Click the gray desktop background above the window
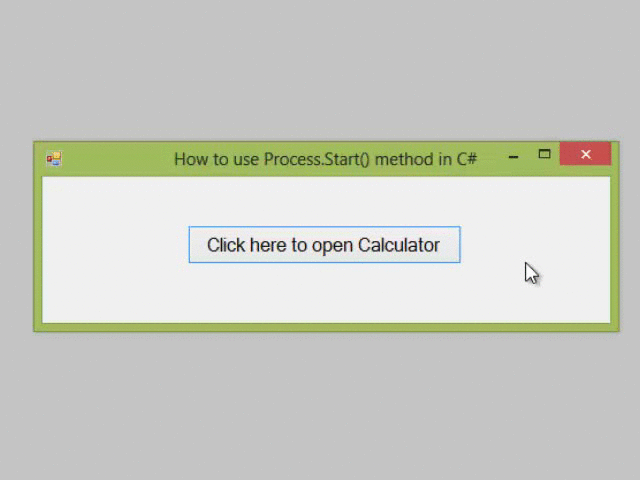The height and width of the screenshot is (480, 640). coord(320,70)
